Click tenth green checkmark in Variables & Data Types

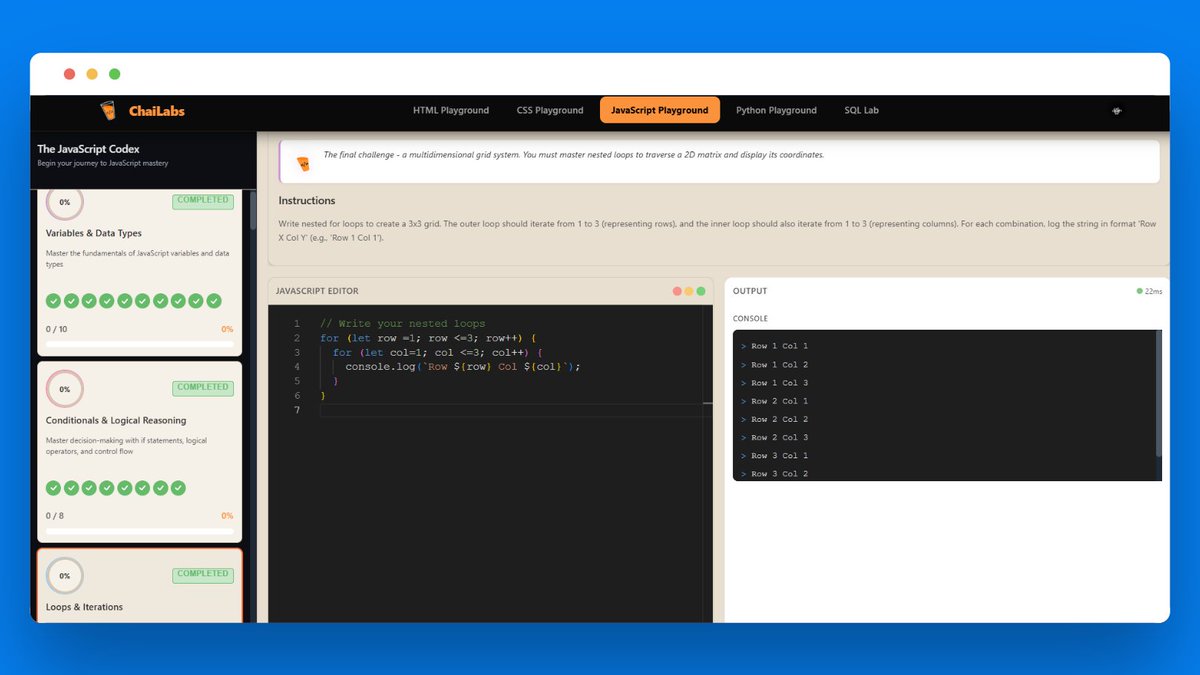point(214,300)
